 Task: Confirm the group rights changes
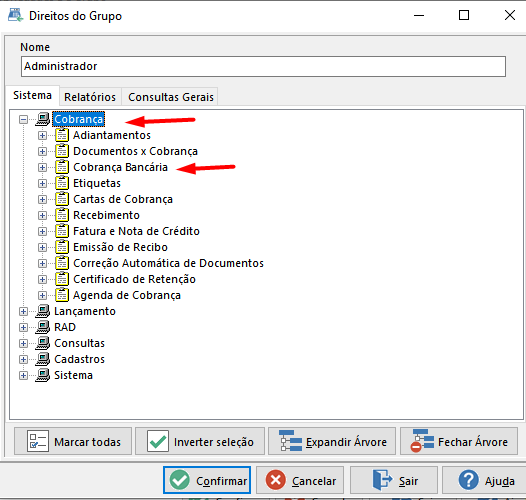tap(207, 480)
